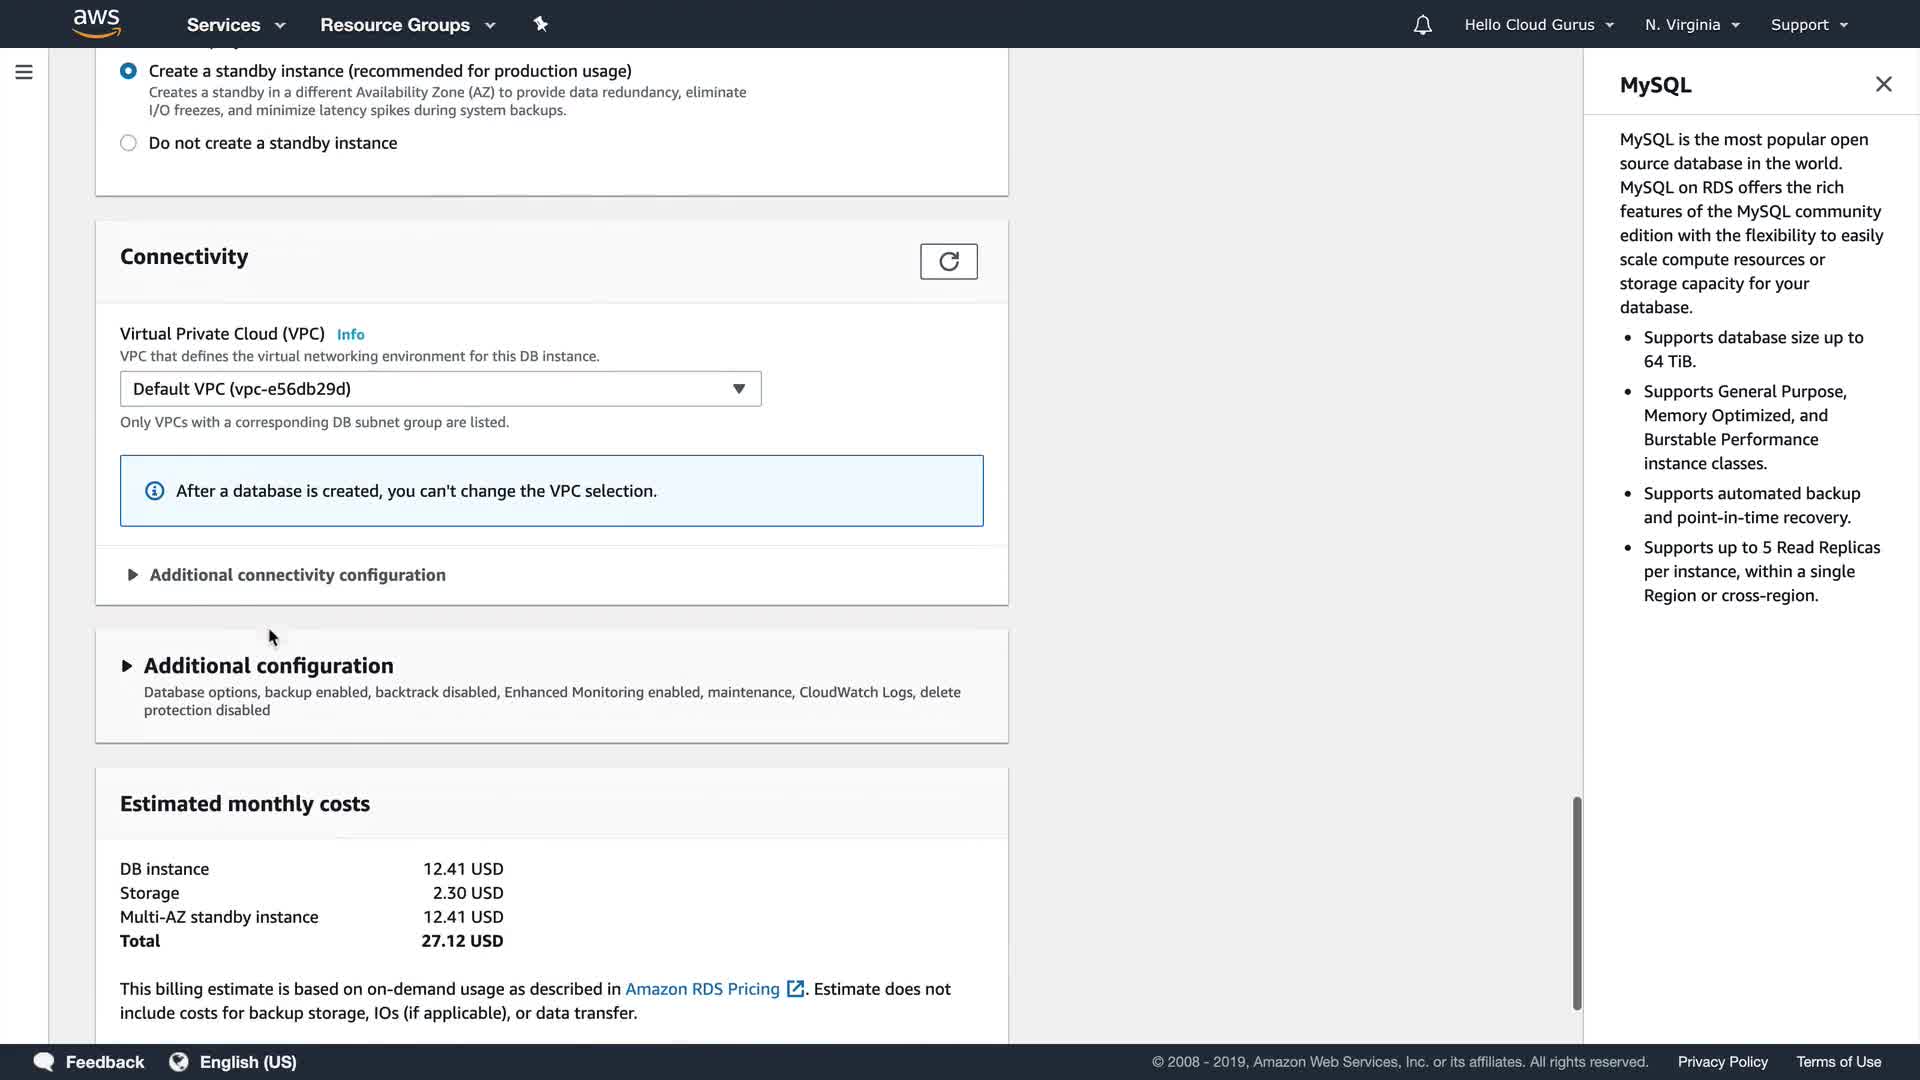Open the Virtual Private Cloud dropdown
1920x1080 pixels.
(x=440, y=389)
